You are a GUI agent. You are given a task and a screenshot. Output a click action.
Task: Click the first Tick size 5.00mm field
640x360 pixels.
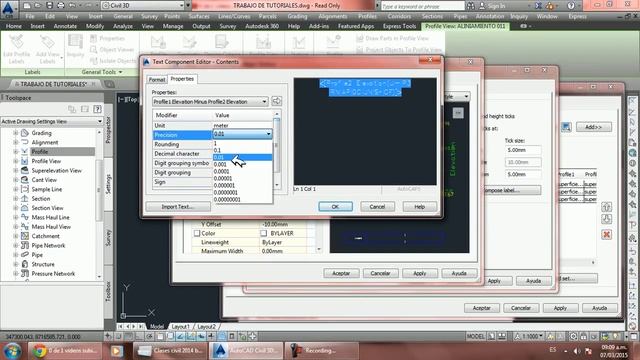point(523,150)
